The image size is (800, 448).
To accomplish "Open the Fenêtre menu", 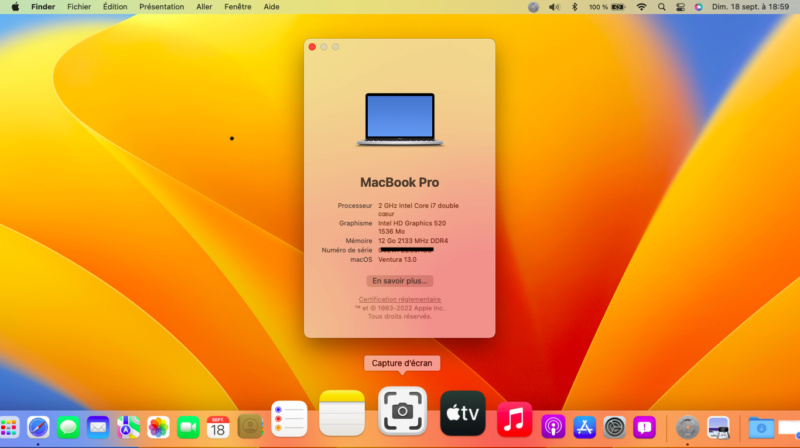I will 238,7.
